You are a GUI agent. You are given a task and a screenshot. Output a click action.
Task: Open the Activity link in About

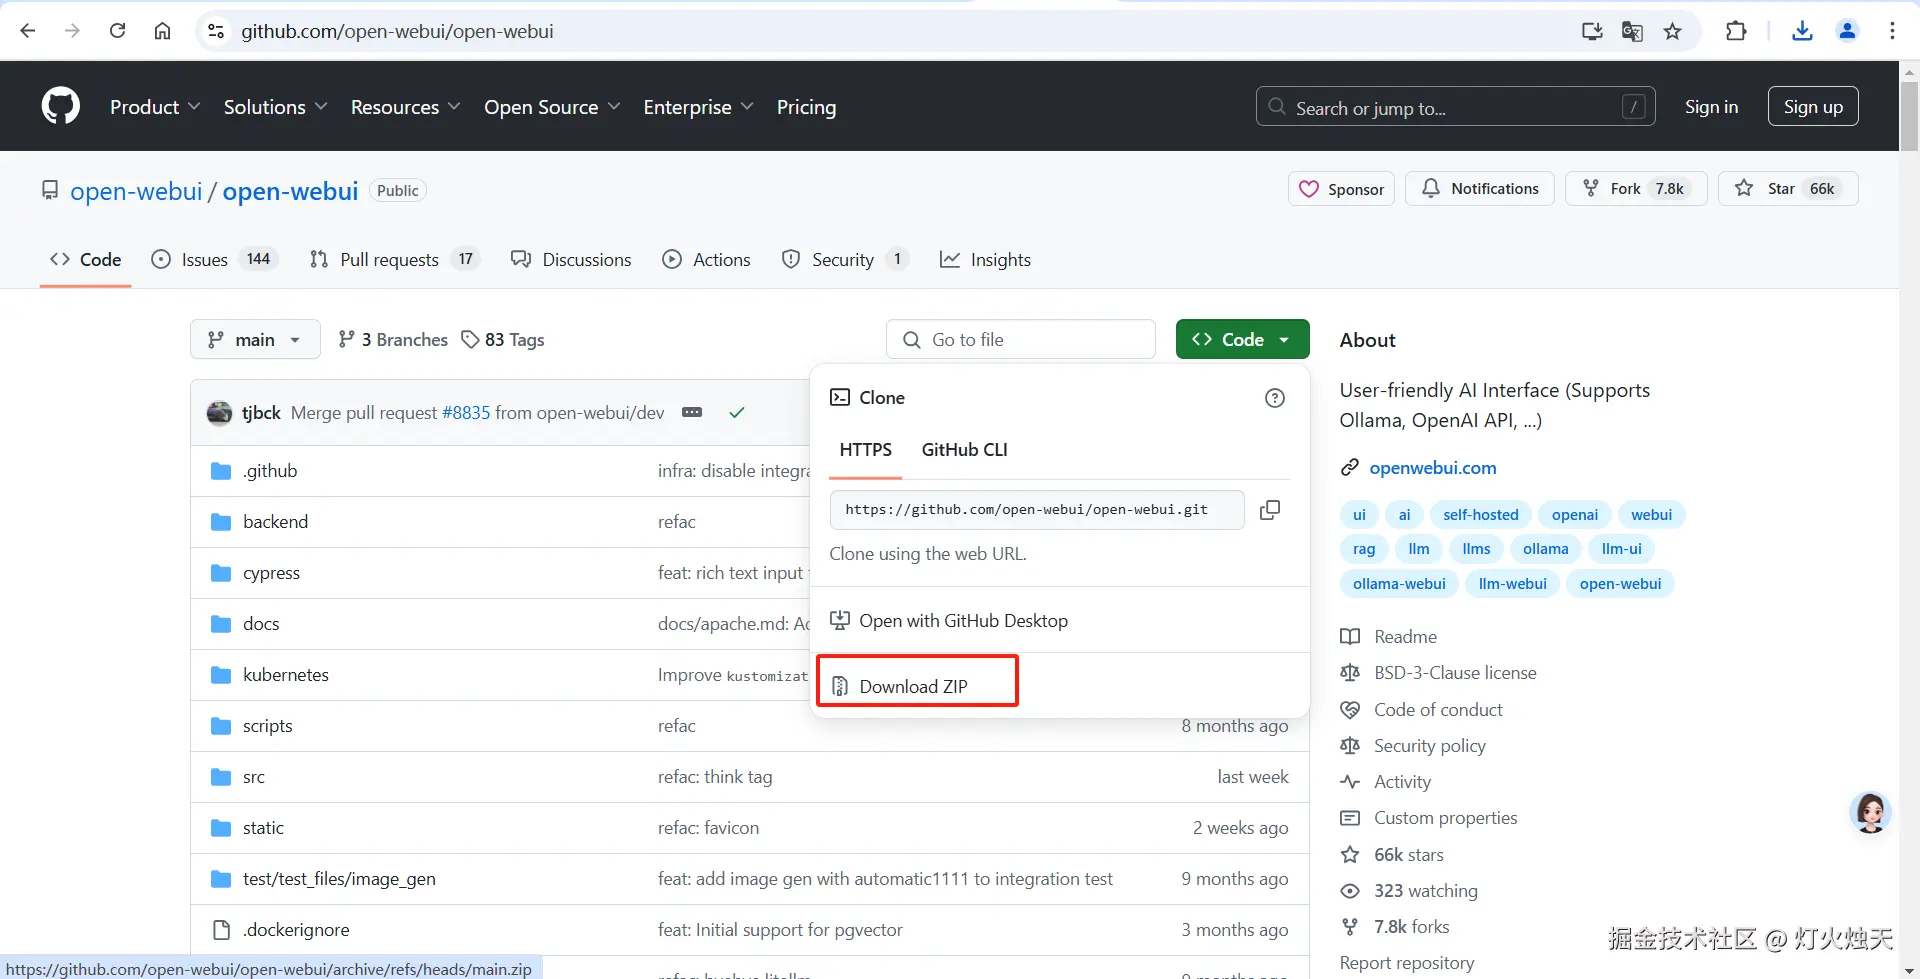point(1402,782)
